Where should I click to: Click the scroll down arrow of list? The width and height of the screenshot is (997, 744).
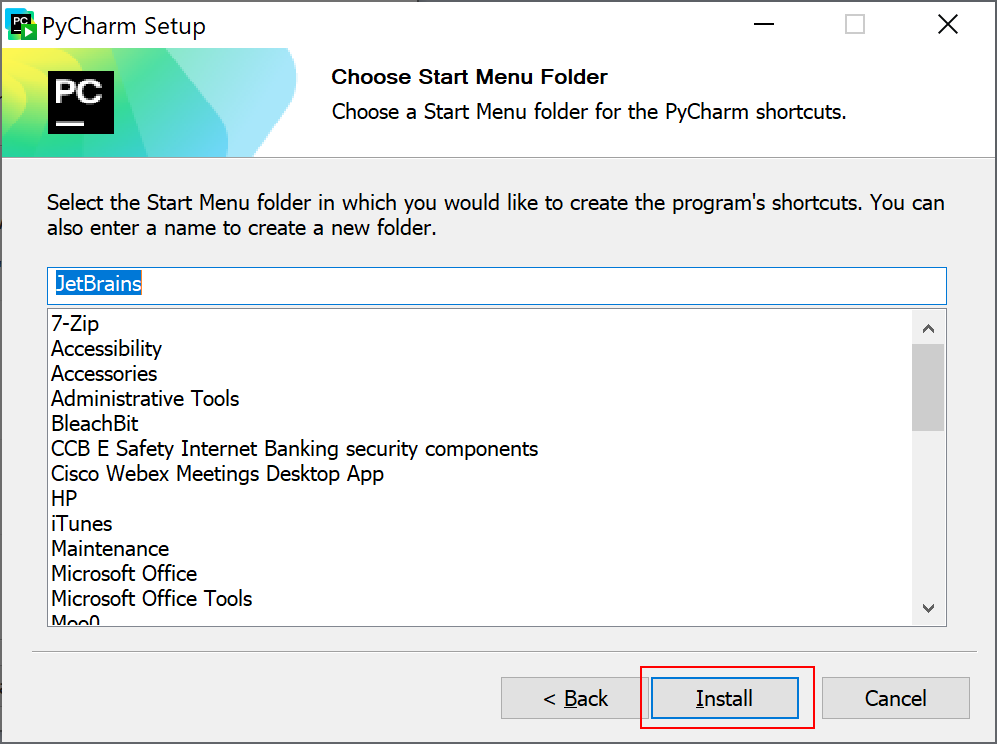click(928, 608)
